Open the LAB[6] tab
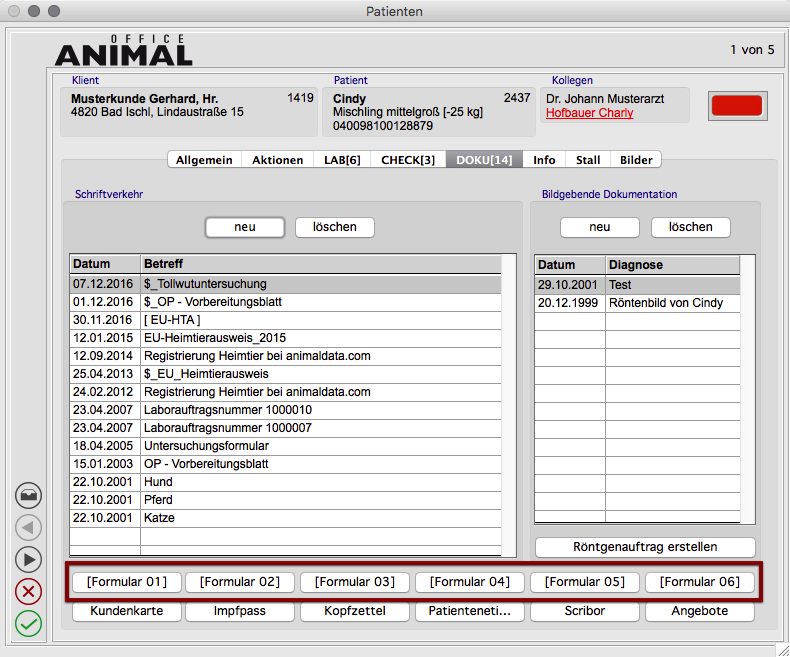Viewport: 790px width, 657px height. 342,160
